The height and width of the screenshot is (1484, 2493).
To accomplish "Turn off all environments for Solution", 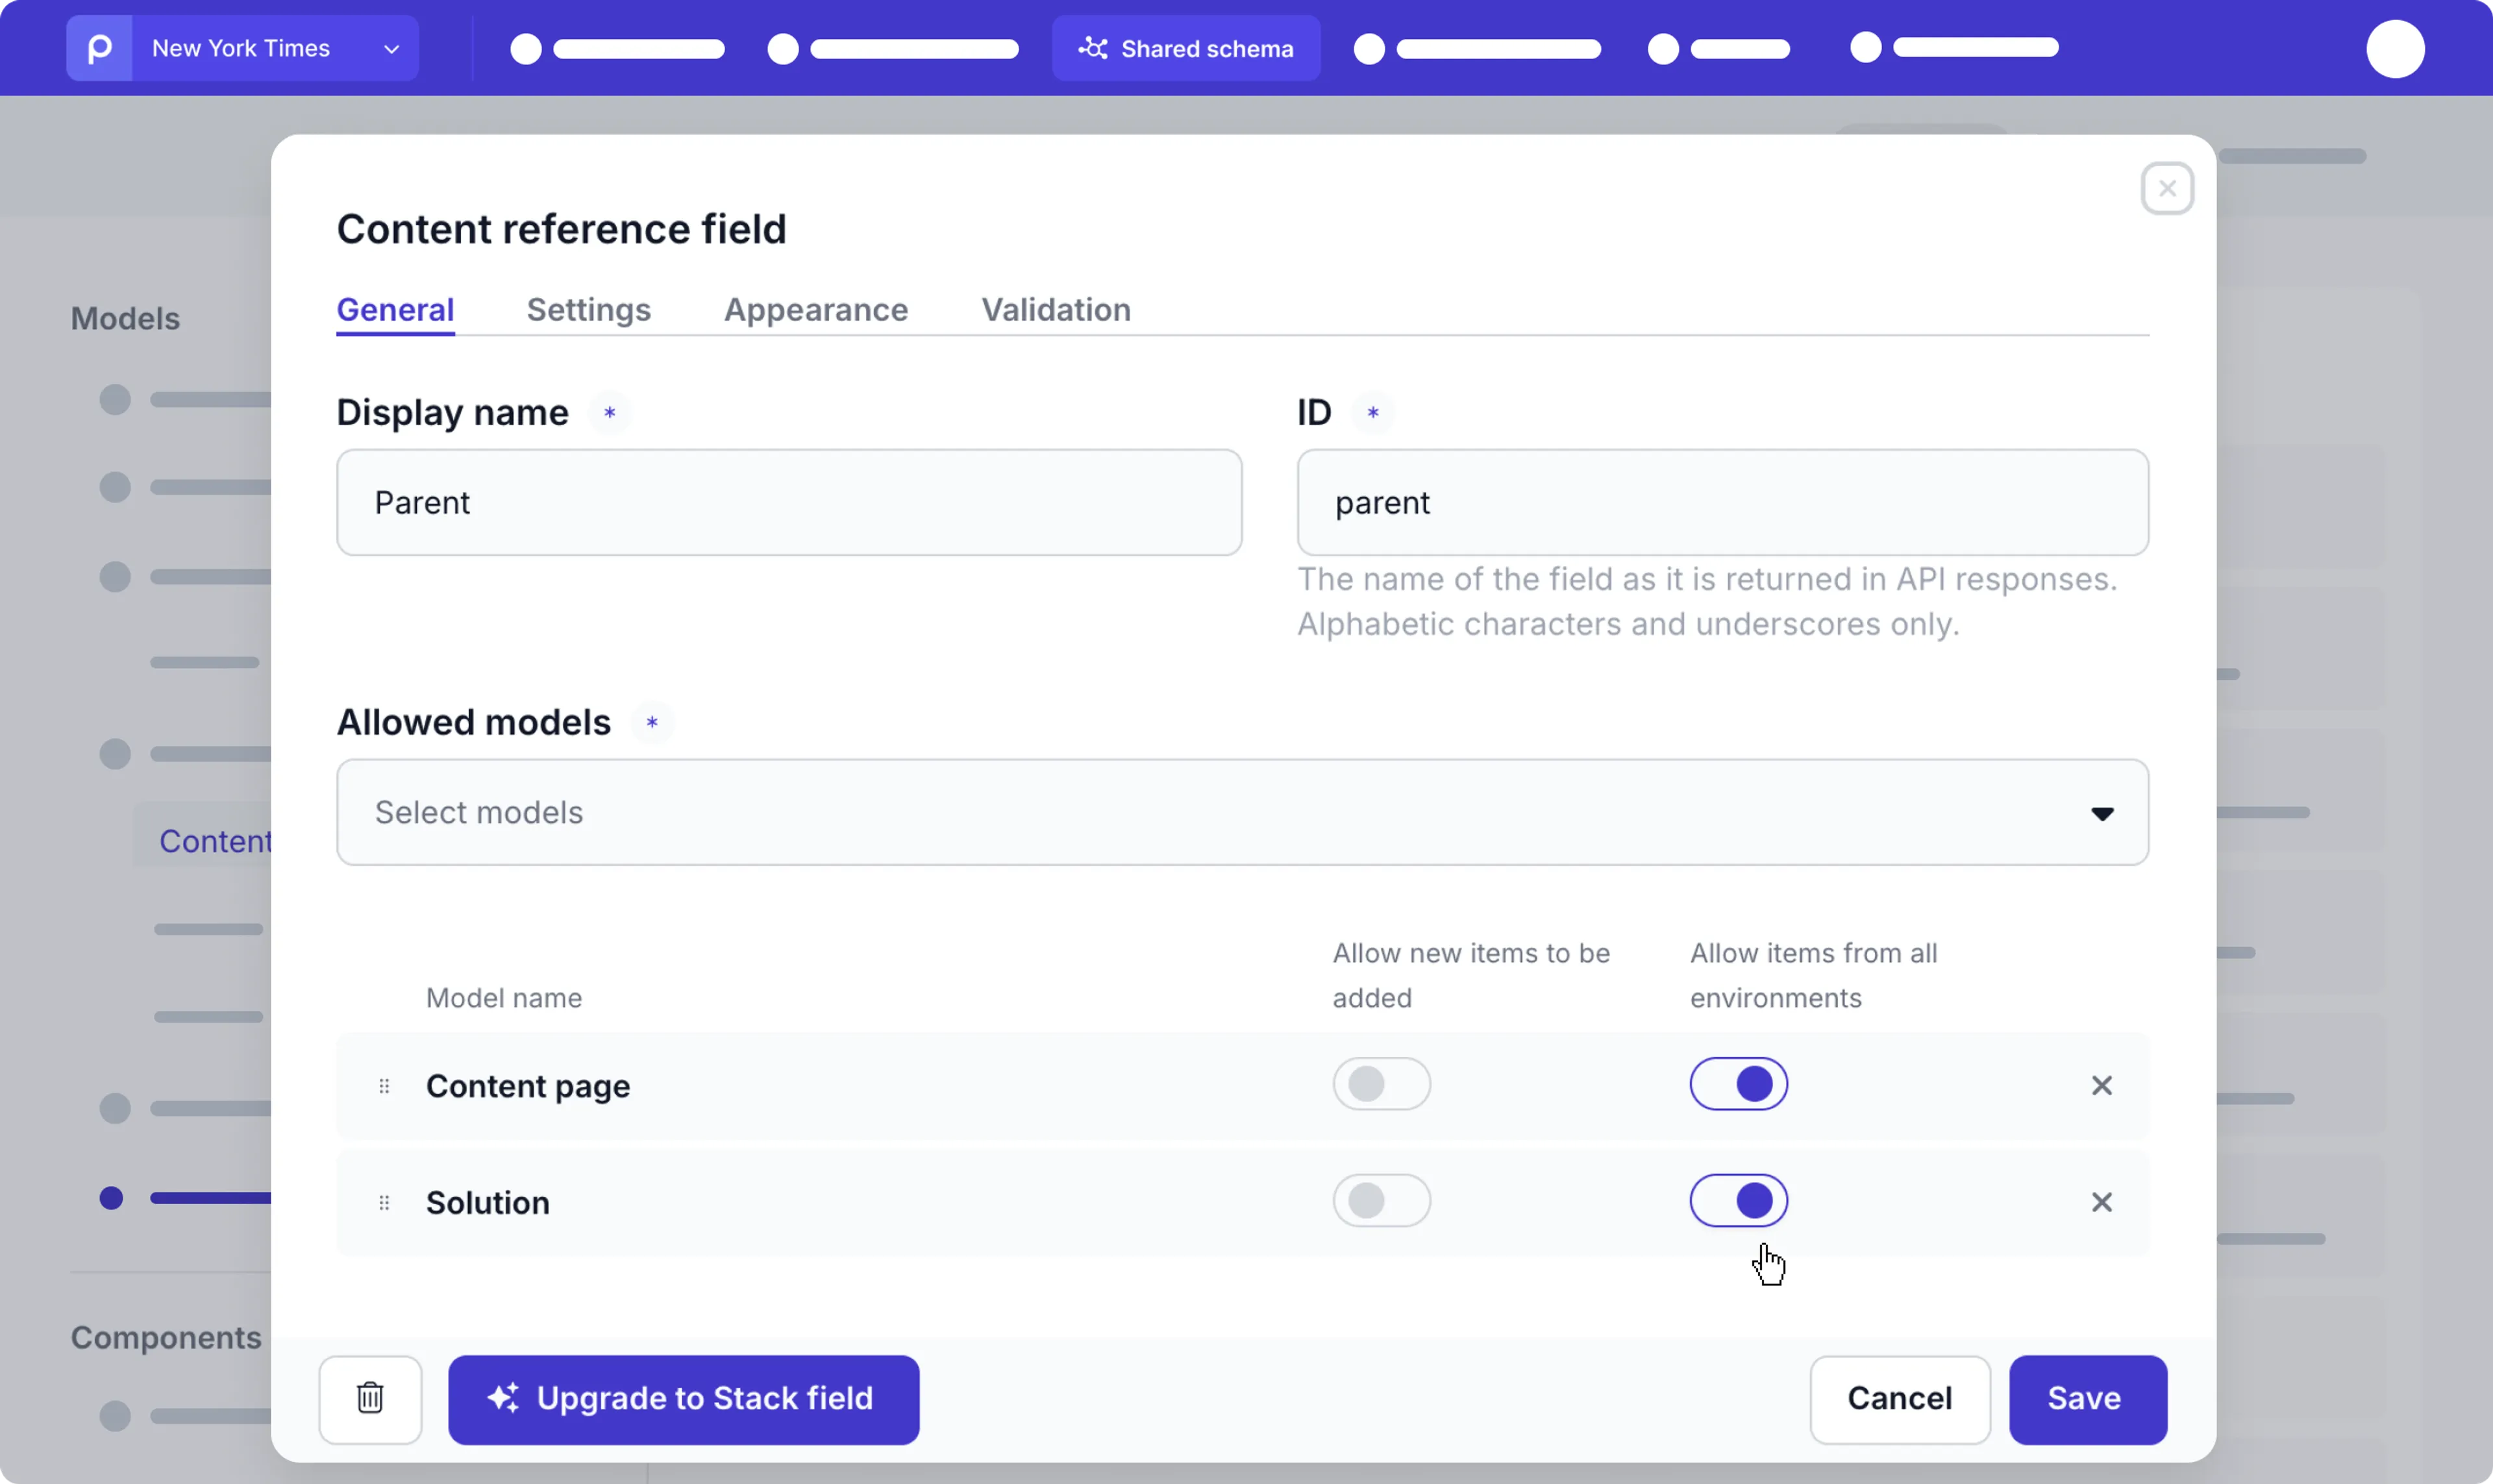I will pyautogui.click(x=1738, y=1200).
